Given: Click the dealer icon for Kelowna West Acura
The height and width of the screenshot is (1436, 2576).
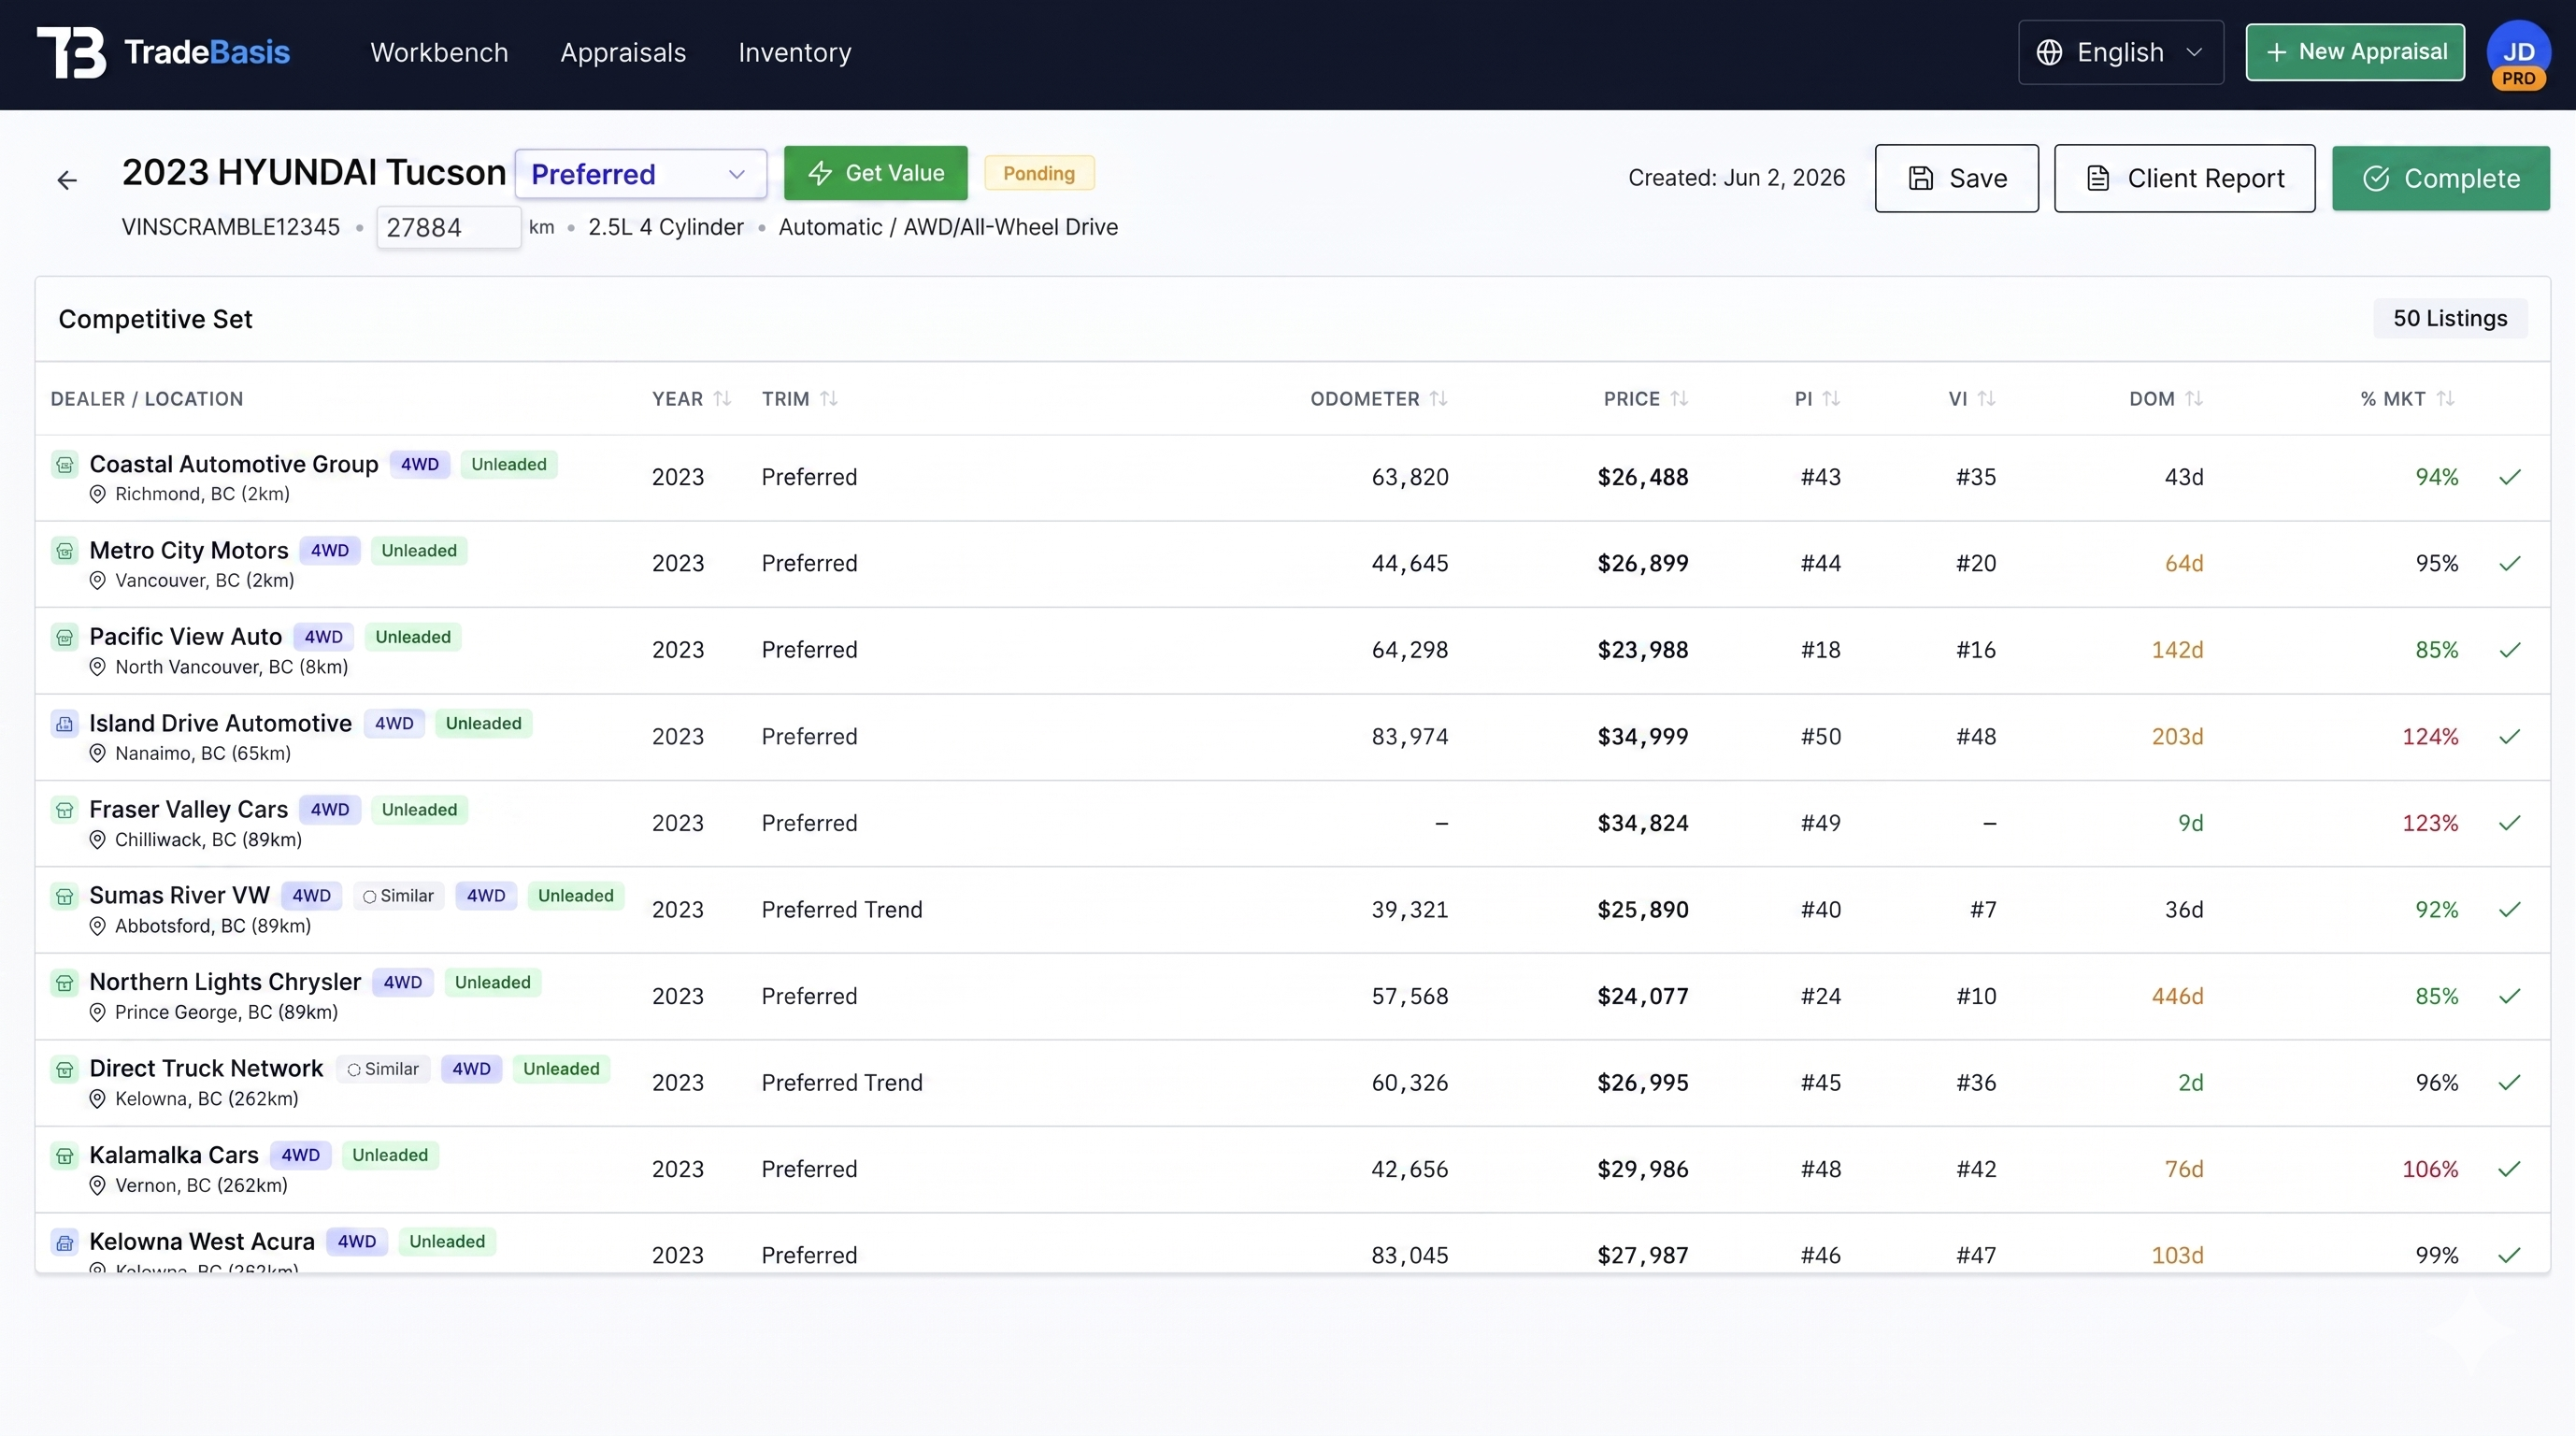Looking at the screenshot, I should coord(65,1242).
